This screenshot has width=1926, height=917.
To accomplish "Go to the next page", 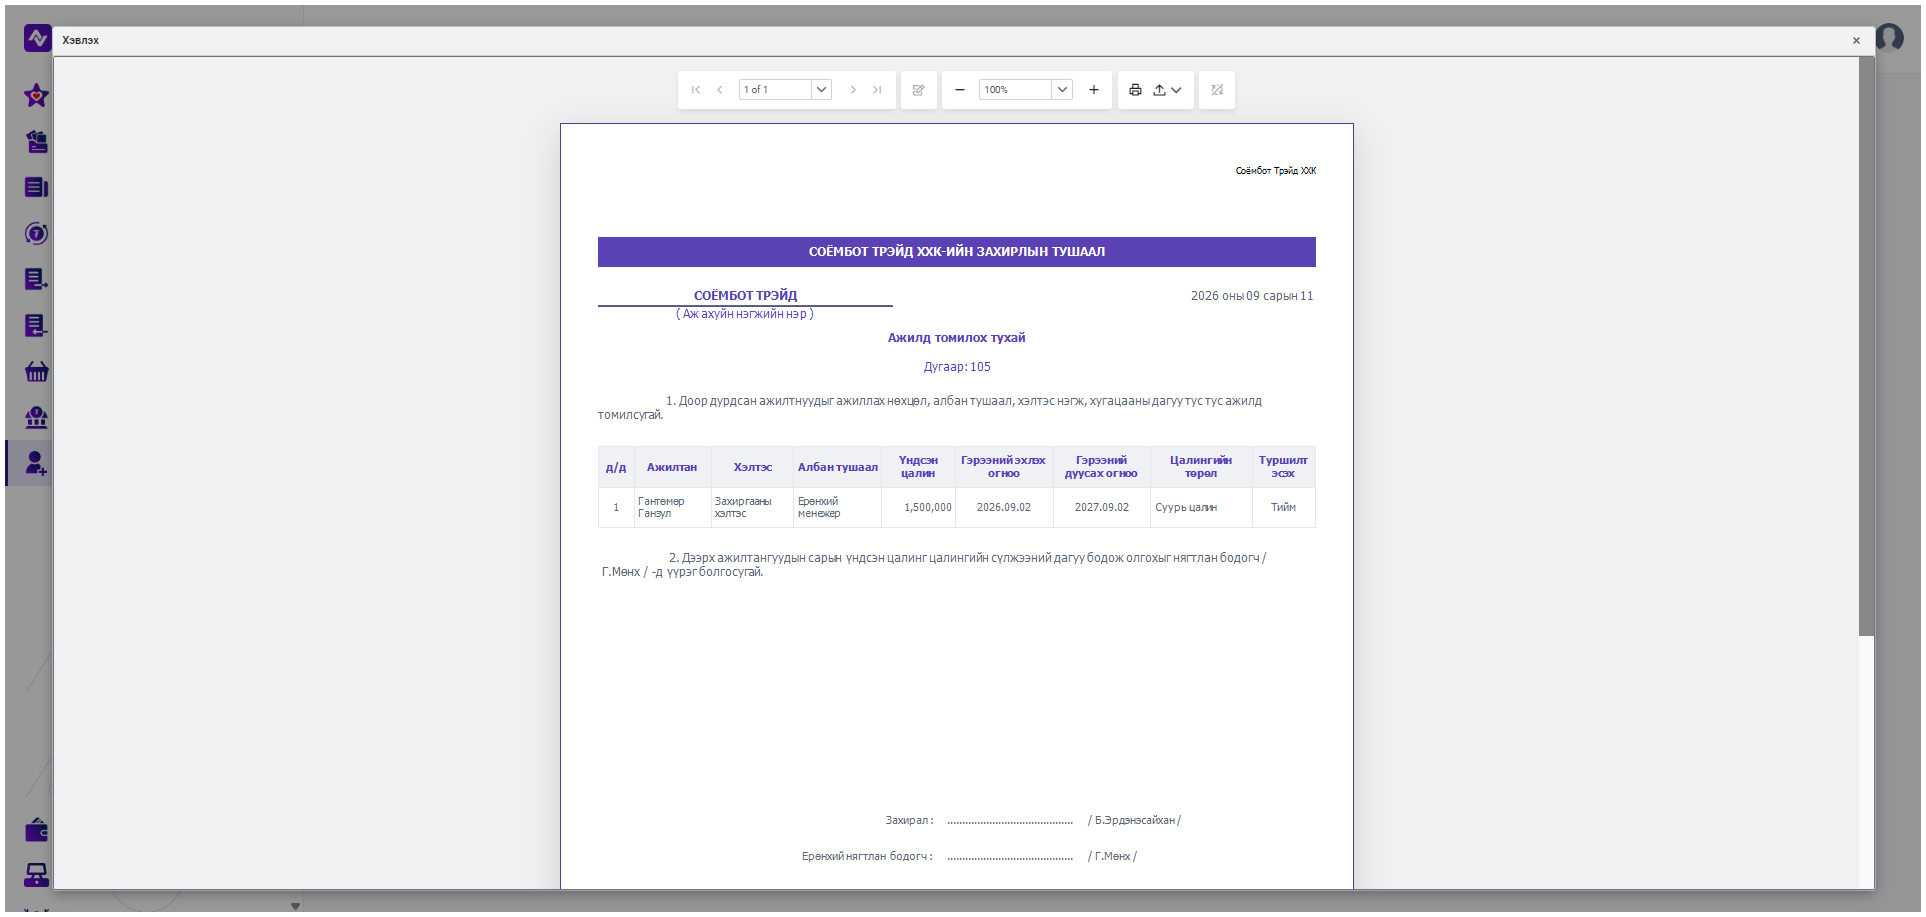I will tap(853, 90).
